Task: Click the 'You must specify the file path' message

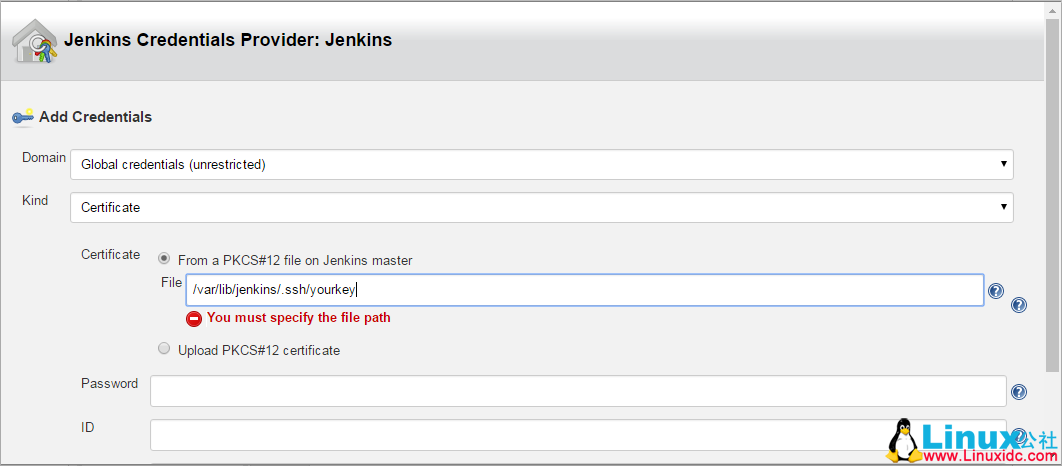Action: pos(299,317)
